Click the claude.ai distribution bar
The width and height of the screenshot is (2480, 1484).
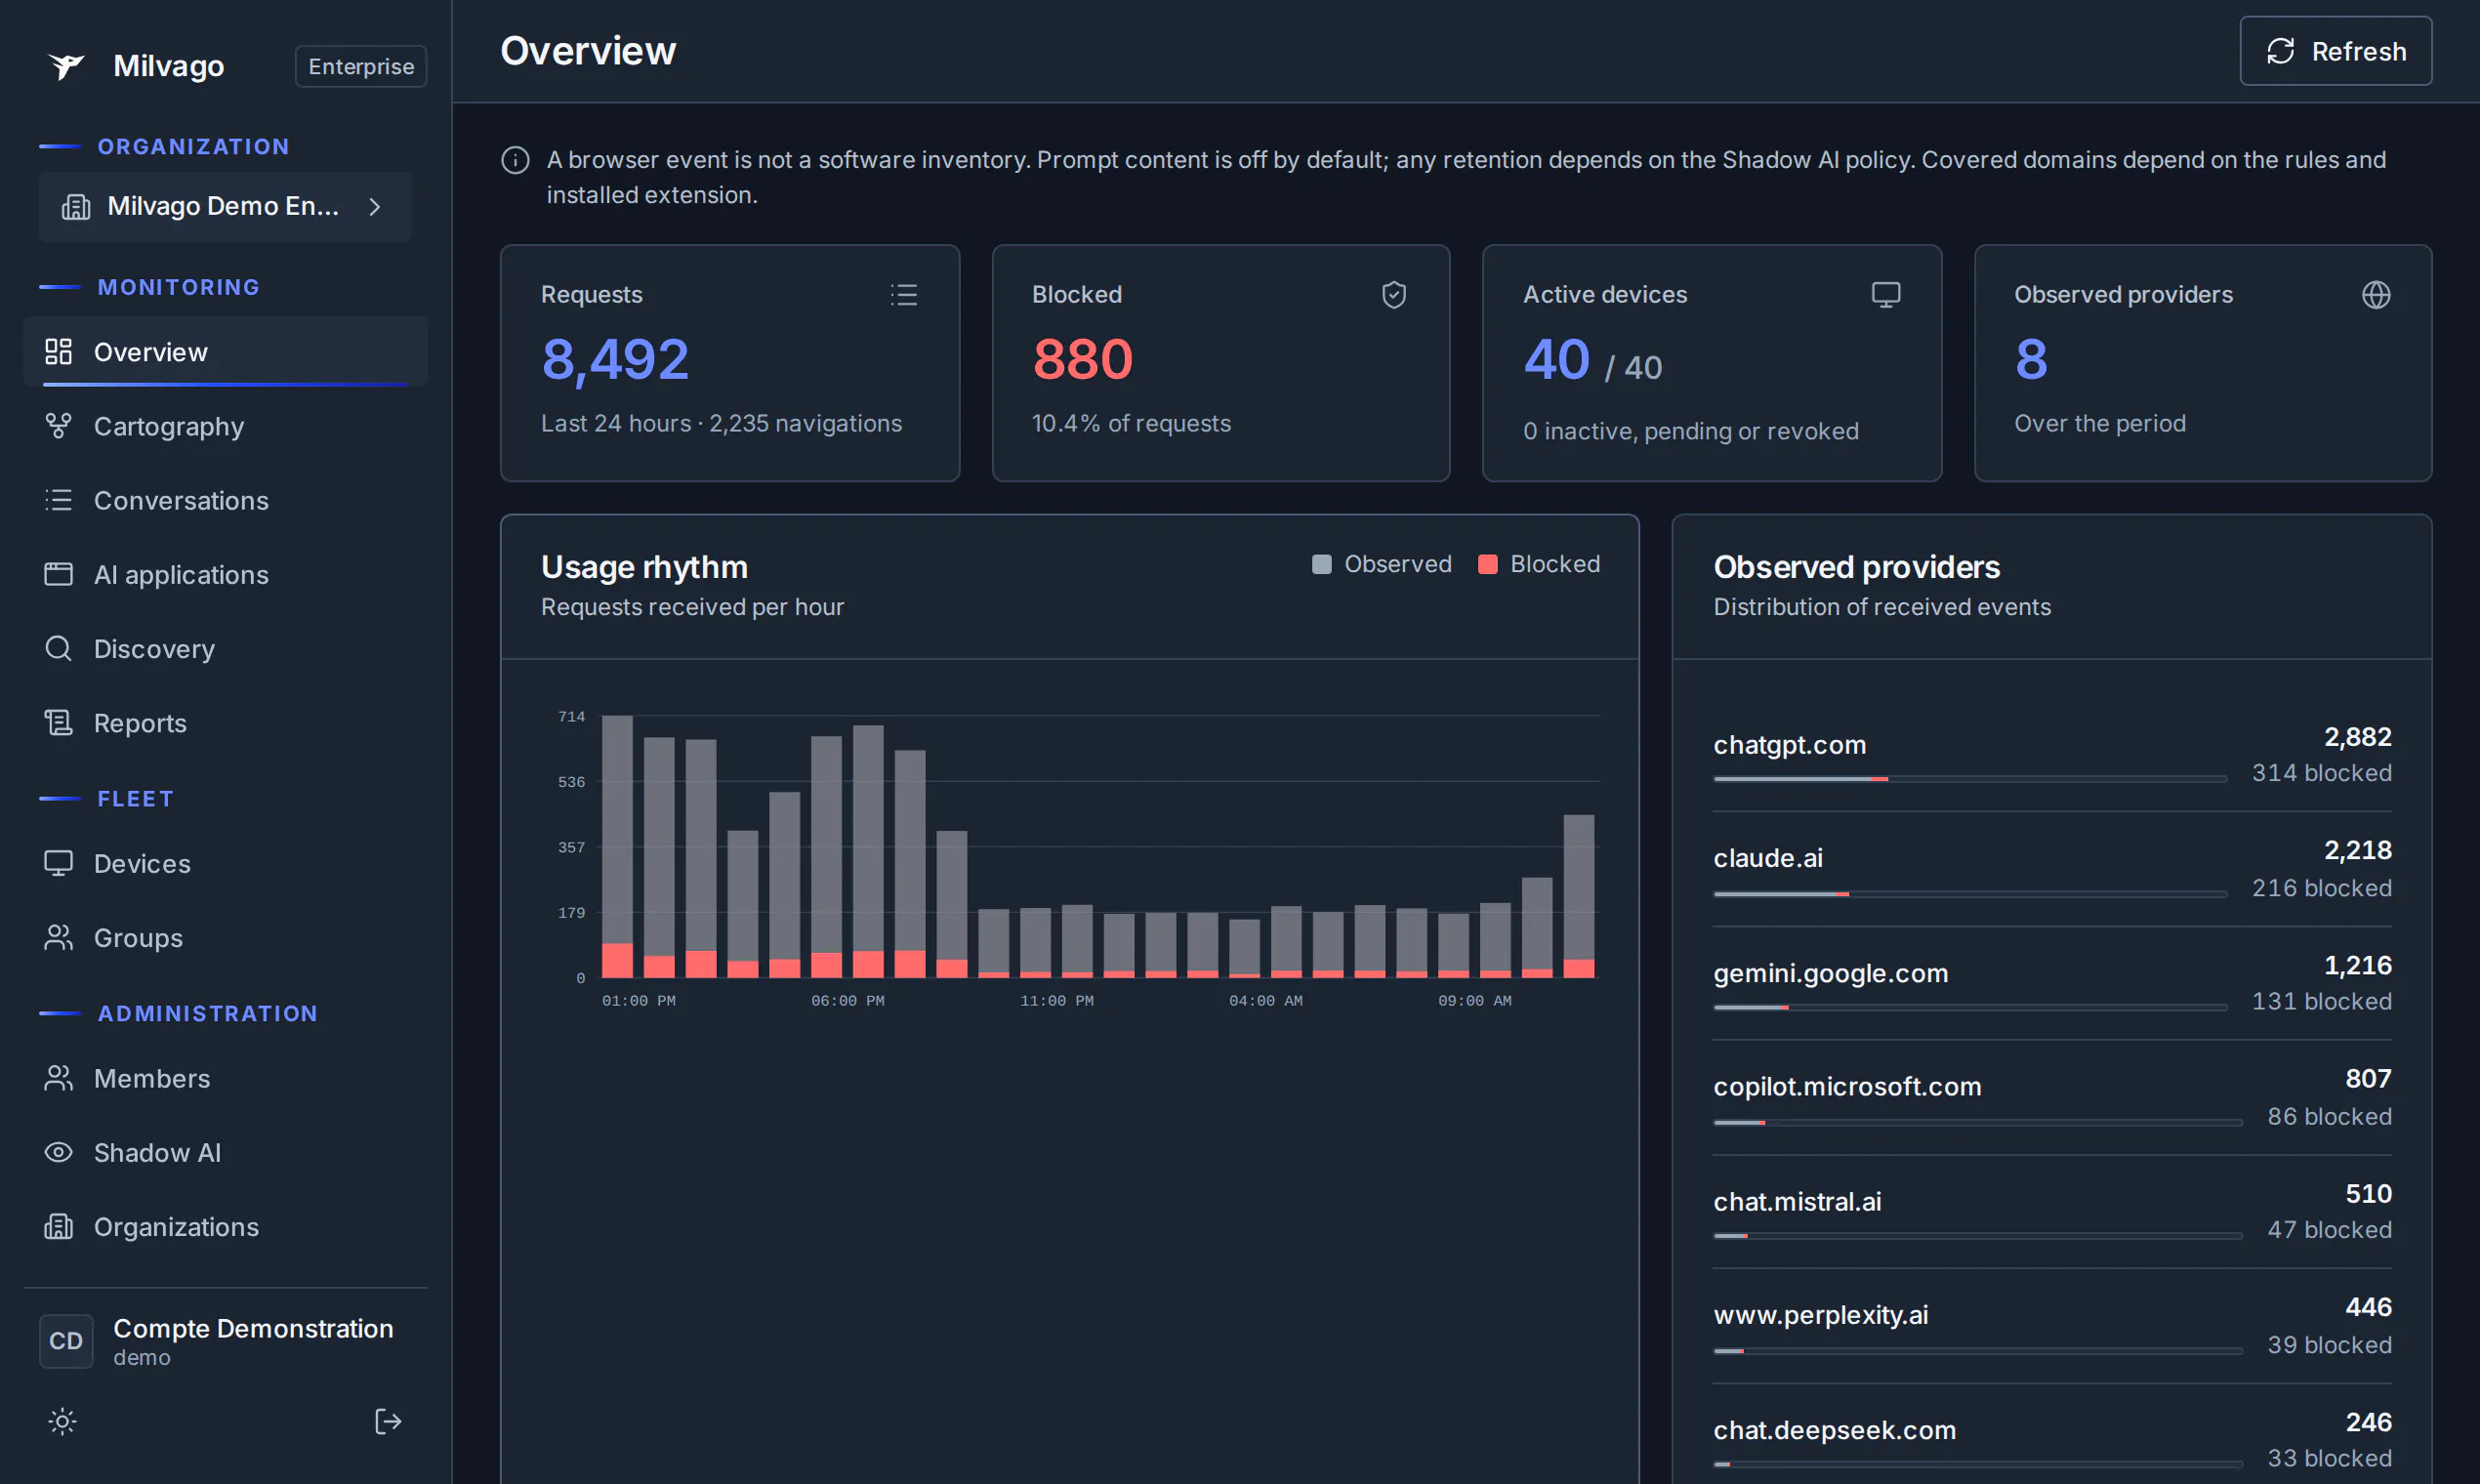point(1970,894)
